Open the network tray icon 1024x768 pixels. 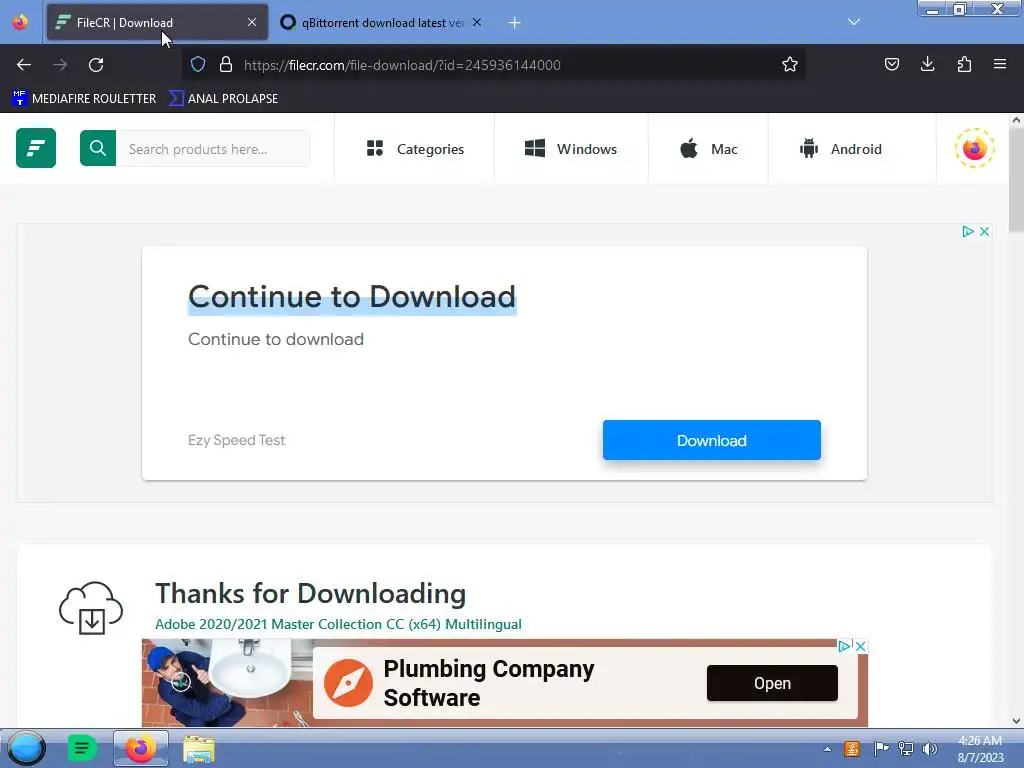click(x=906, y=748)
